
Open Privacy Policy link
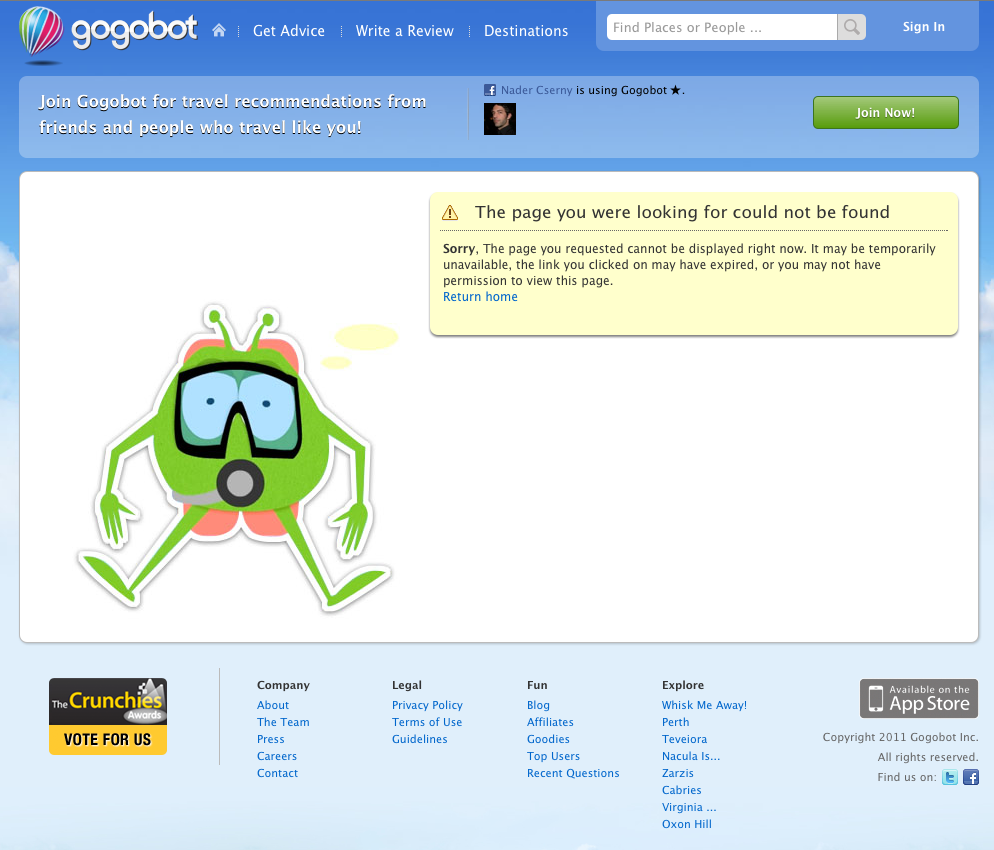click(427, 705)
